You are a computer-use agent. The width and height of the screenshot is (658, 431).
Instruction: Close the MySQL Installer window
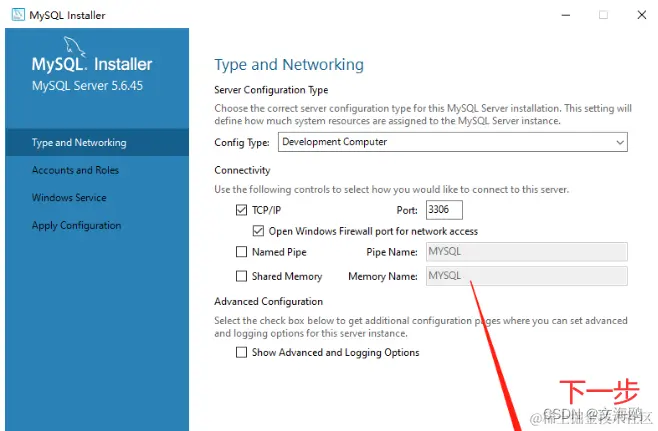(x=642, y=15)
